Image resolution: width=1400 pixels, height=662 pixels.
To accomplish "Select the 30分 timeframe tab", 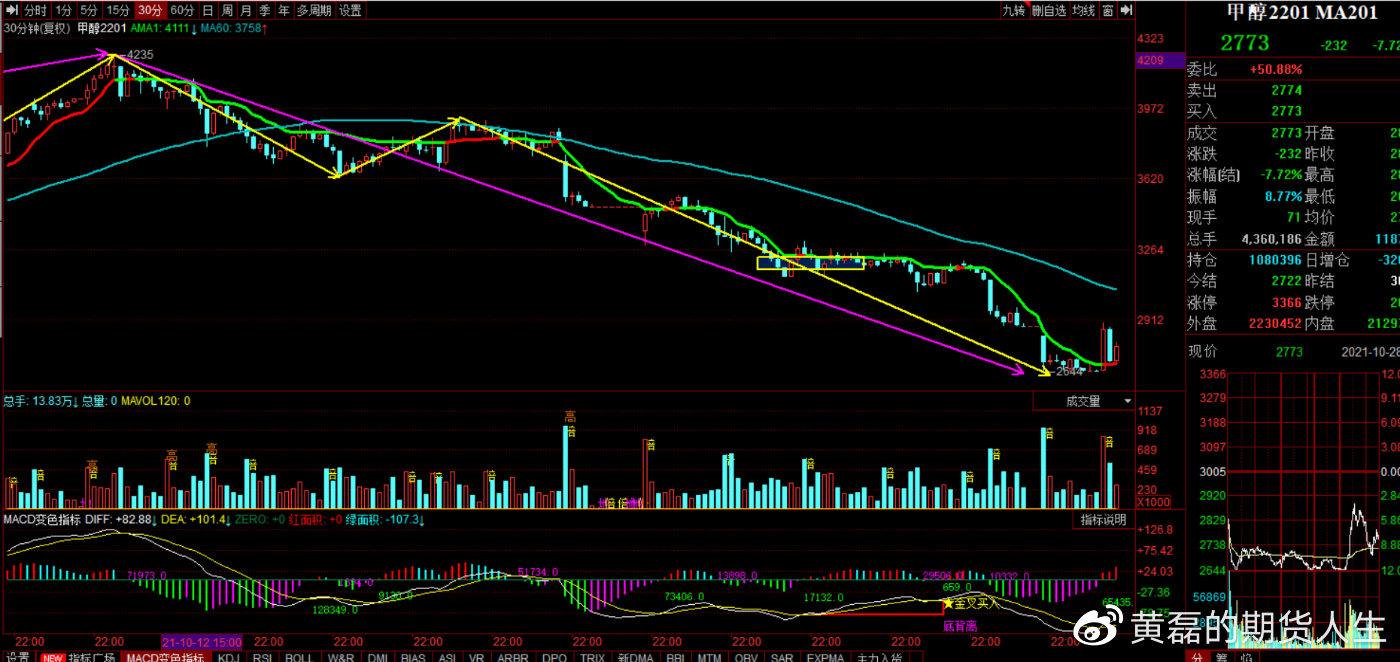I will 150,10.
